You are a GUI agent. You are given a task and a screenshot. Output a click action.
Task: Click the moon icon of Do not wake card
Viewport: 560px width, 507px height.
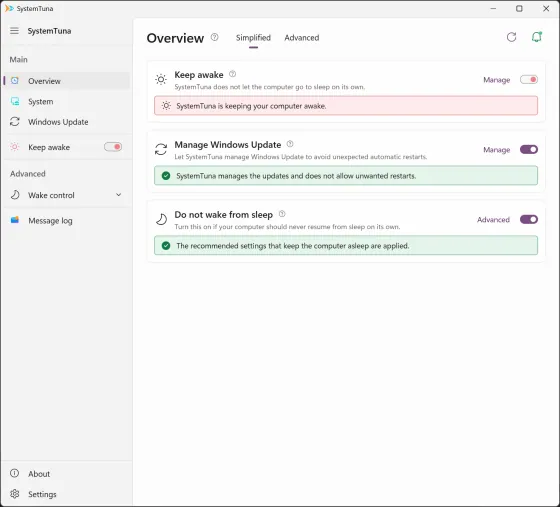pos(161,219)
